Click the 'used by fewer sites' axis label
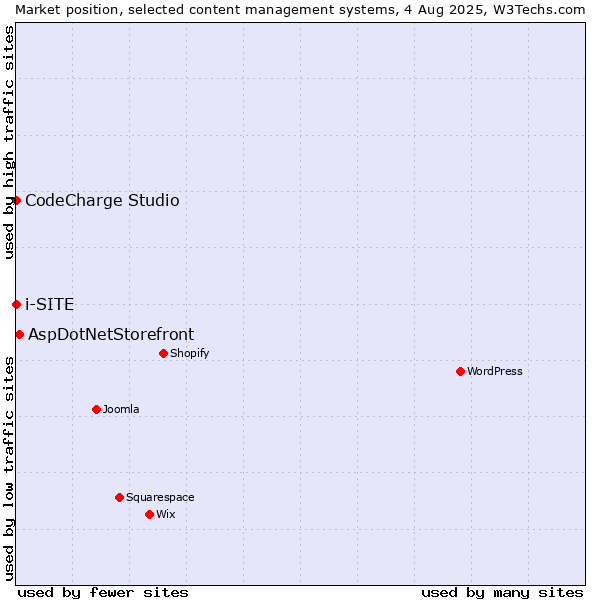 click(103, 593)
